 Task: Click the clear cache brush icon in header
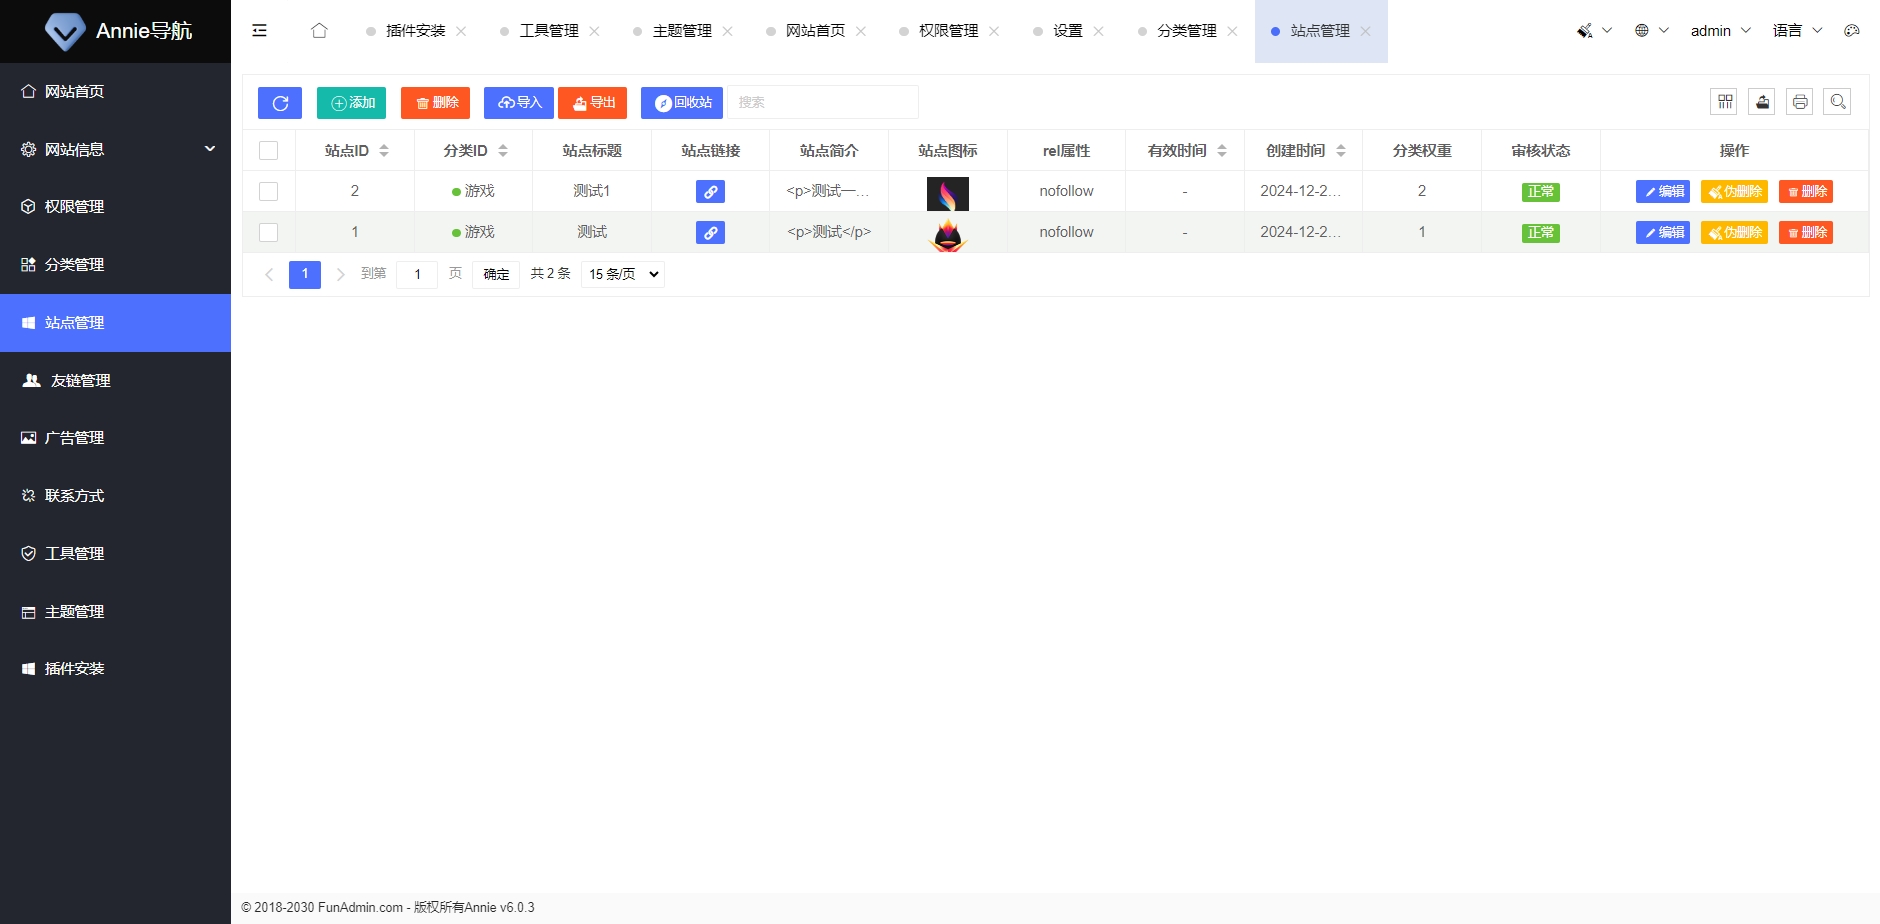(1585, 30)
